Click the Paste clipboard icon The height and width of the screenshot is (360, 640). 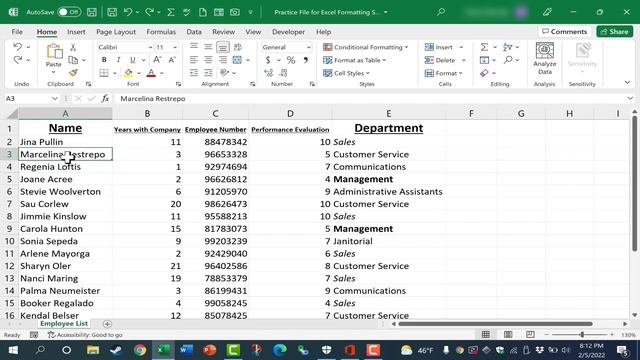tap(53, 52)
